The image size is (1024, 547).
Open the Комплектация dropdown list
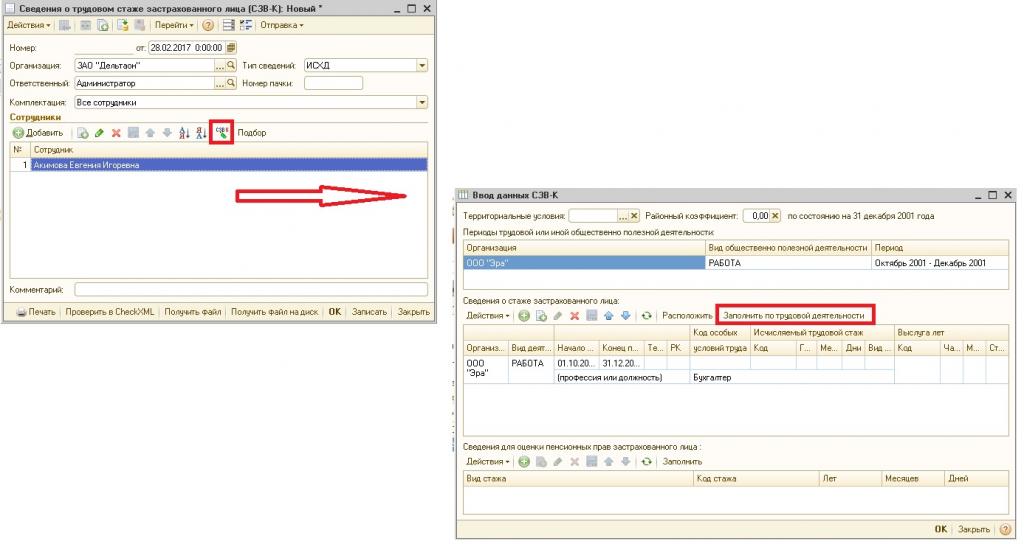point(422,102)
